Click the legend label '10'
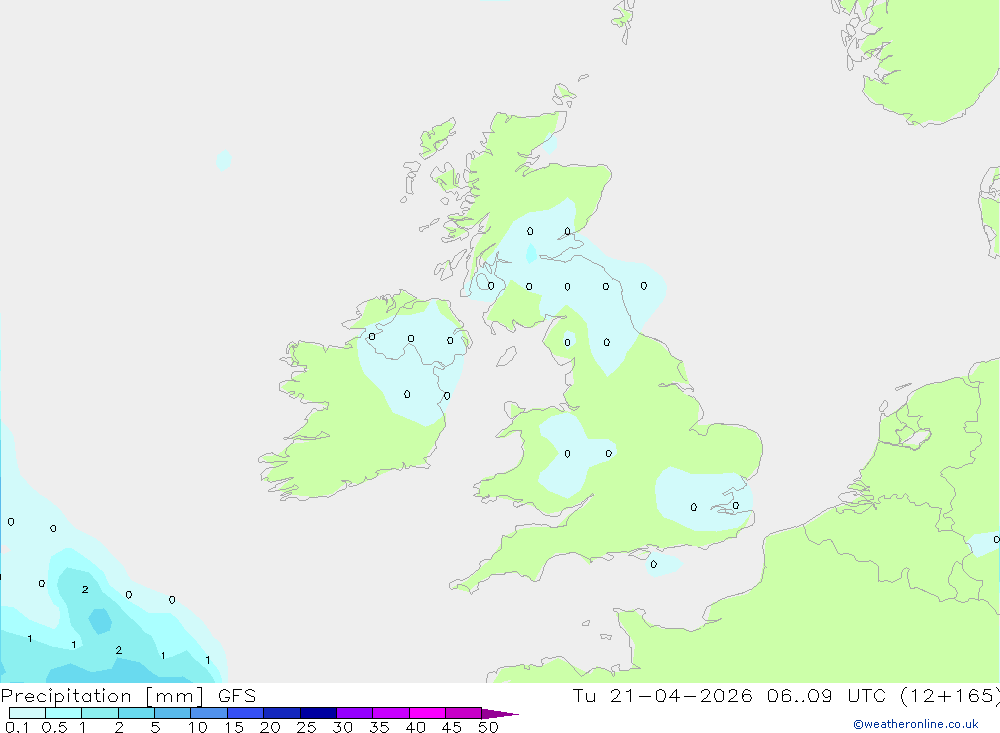Viewport: 1000px width, 733px height. click(x=198, y=727)
